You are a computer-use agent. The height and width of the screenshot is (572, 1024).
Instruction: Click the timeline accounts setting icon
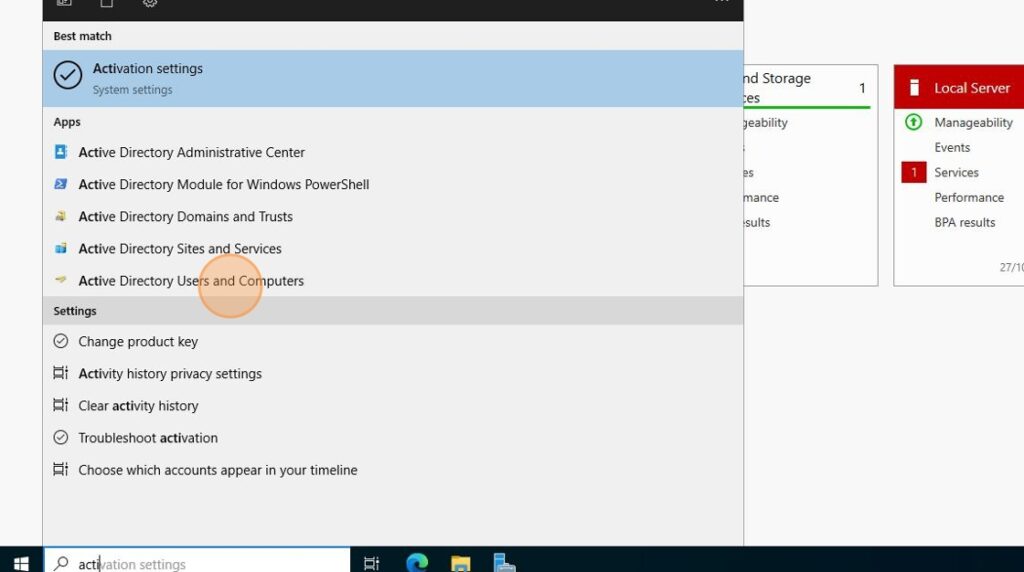click(x=60, y=469)
